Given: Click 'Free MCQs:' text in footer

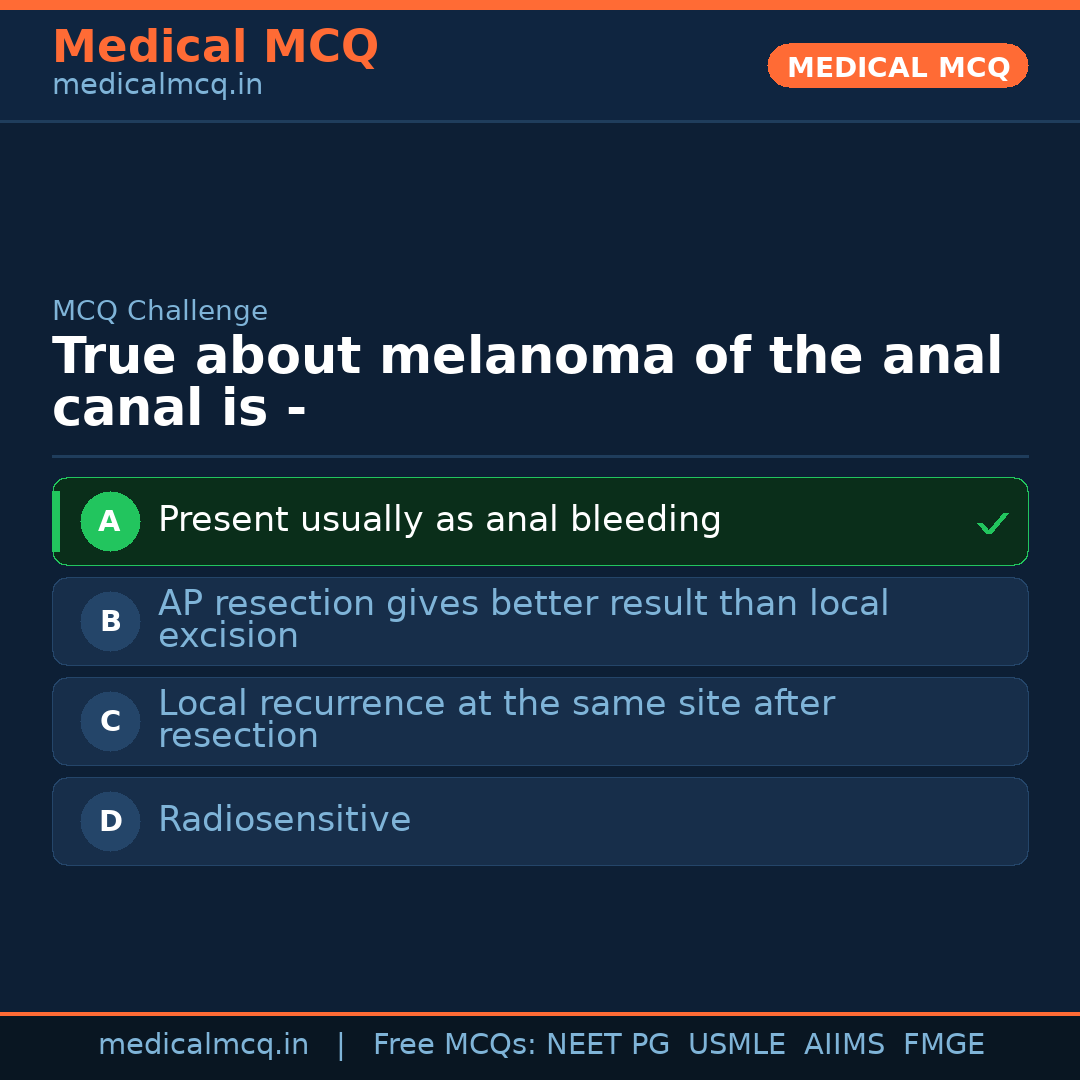Looking at the screenshot, I should pyautogui.click(x=455, y=1045).
